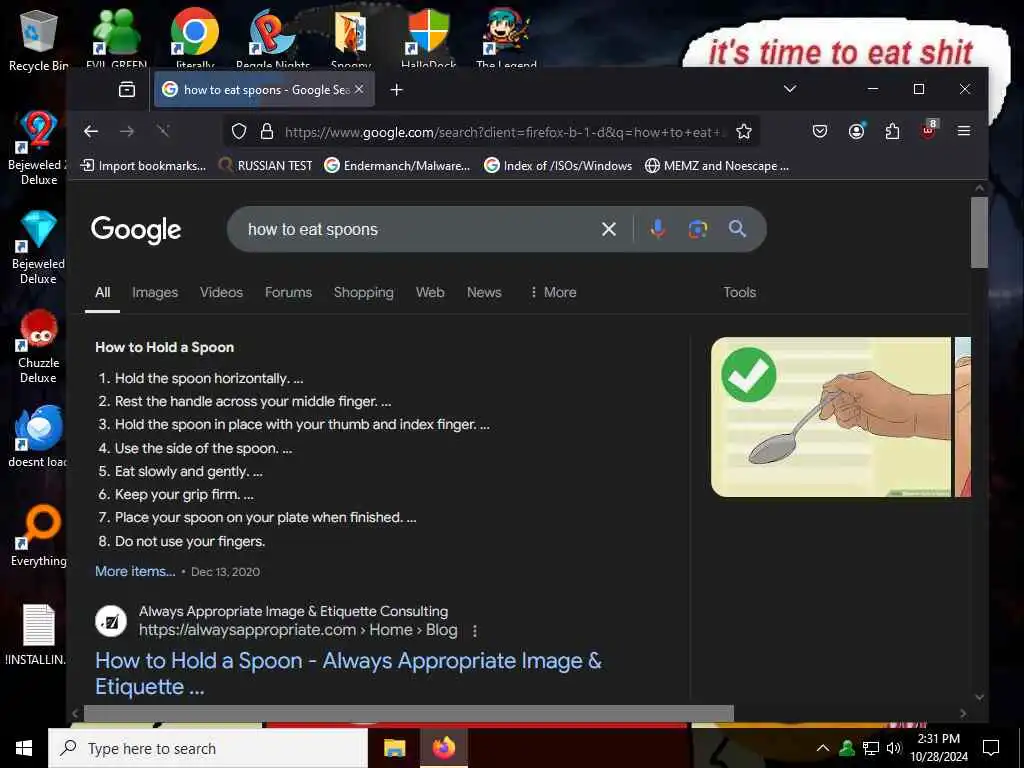Open the Thunderbird 'doesnt load' shortcut

tap(38, 436)
